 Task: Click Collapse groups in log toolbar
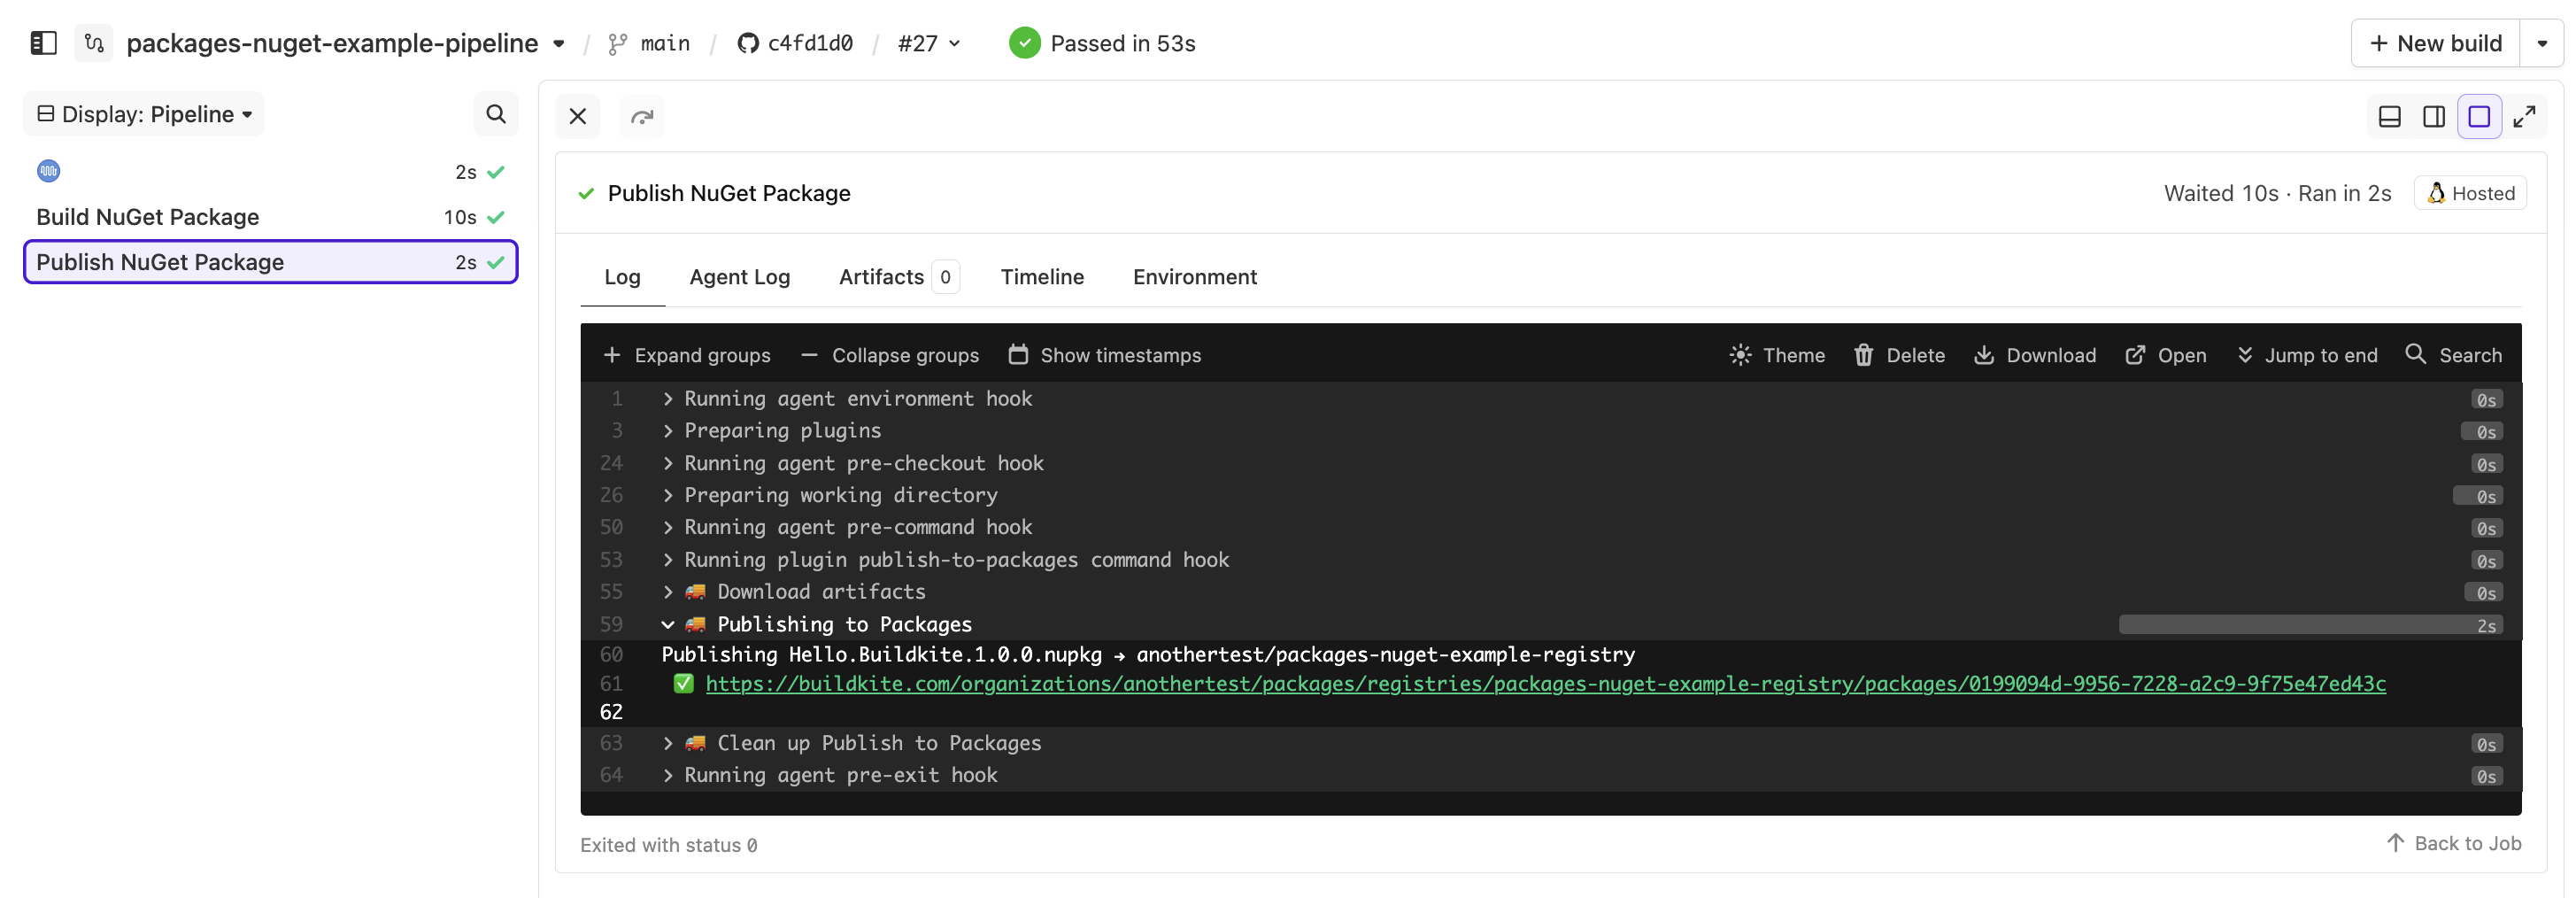[x=890, y=355]
